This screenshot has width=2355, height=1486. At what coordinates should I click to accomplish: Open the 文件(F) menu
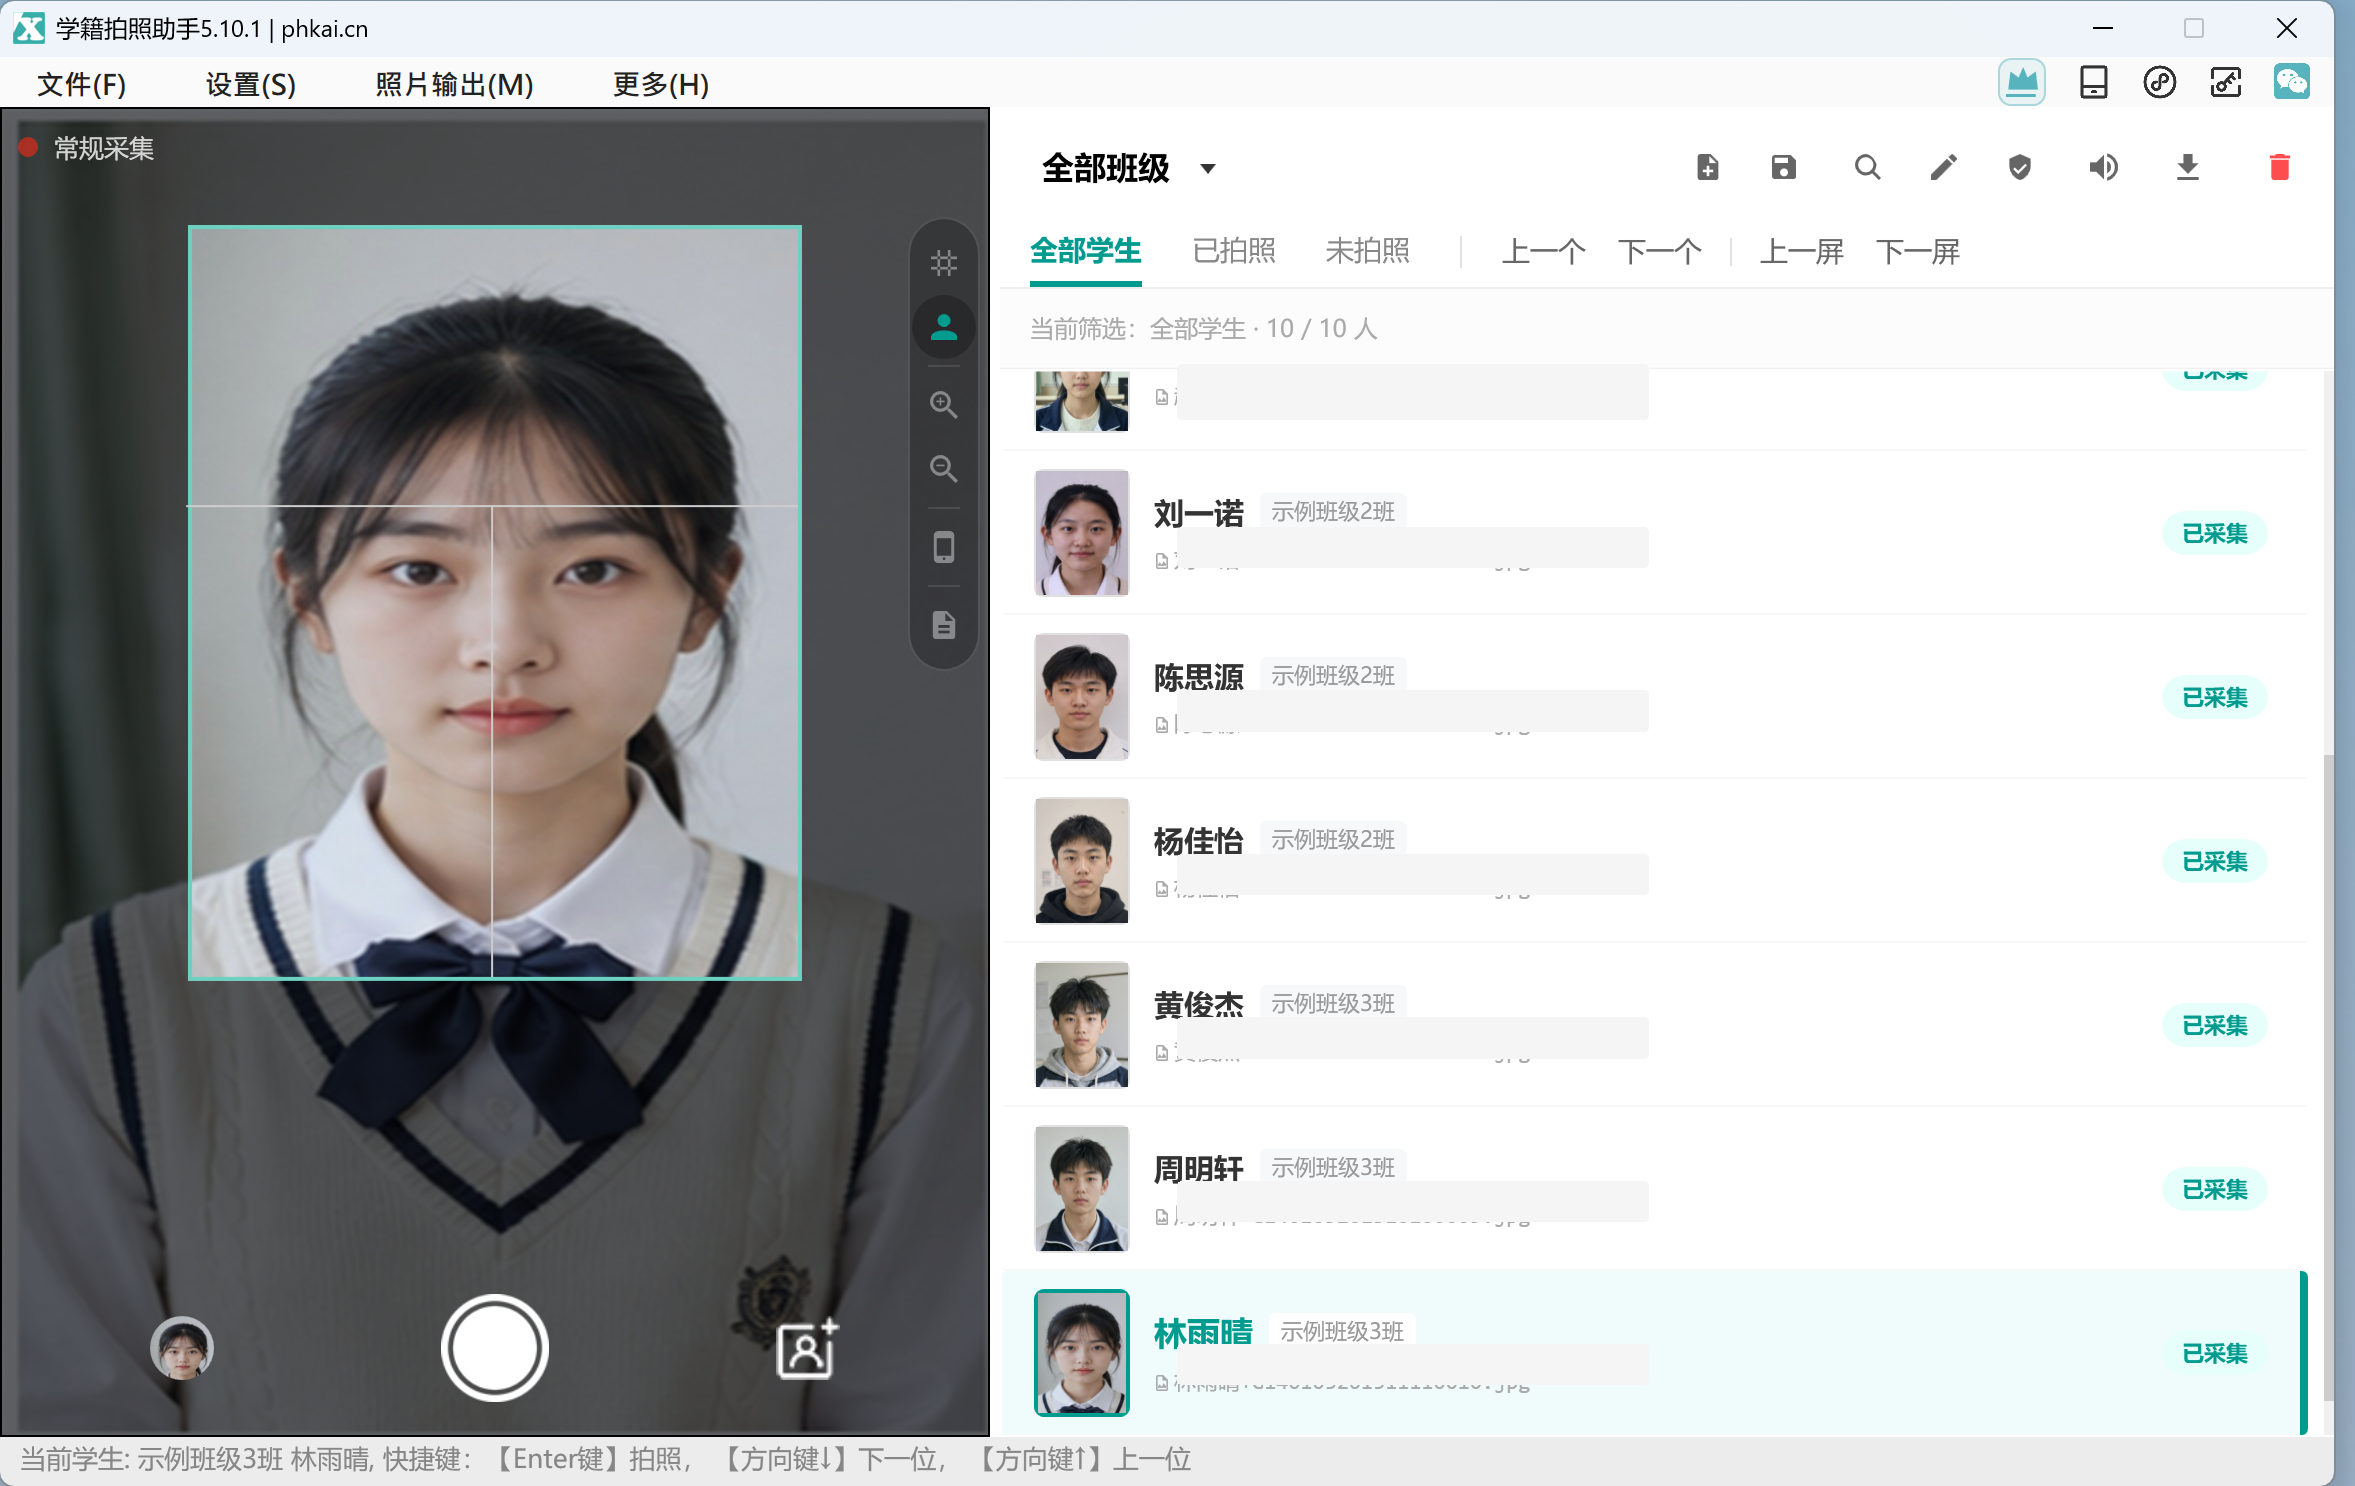point(82,84)
